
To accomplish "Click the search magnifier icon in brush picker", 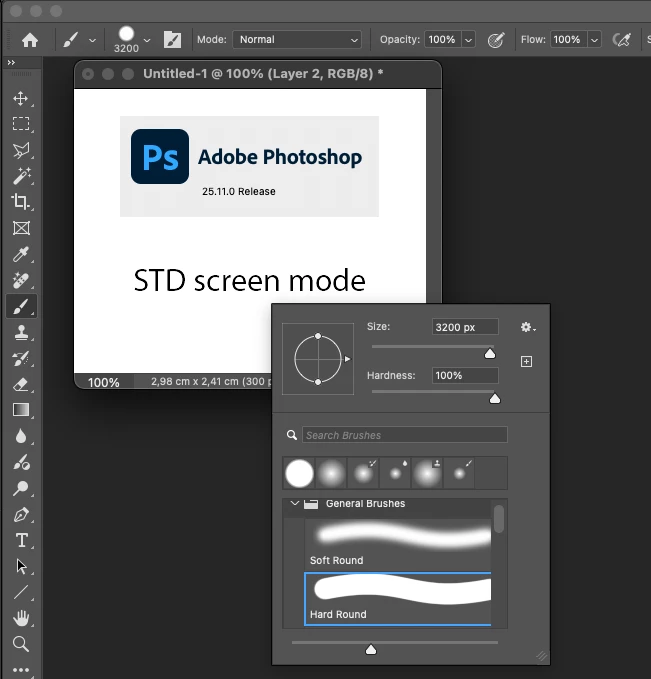I will click(292, 435).
